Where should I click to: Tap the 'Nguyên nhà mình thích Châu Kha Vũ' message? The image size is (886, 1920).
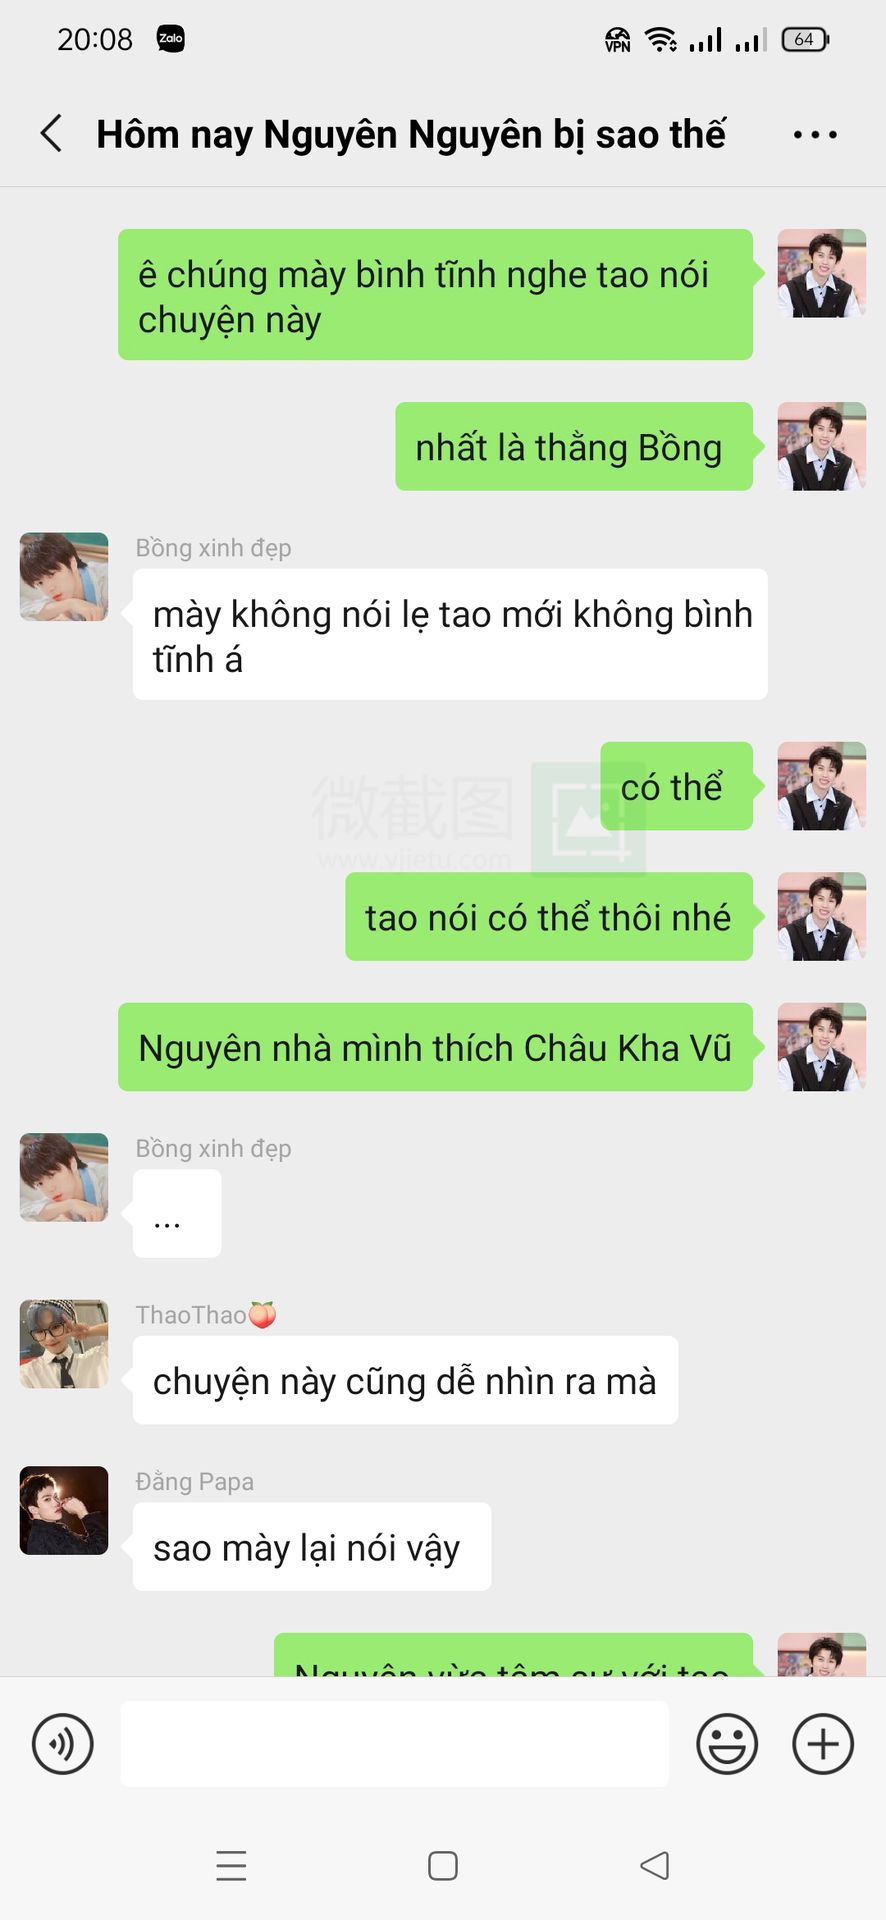(436, 1047)
